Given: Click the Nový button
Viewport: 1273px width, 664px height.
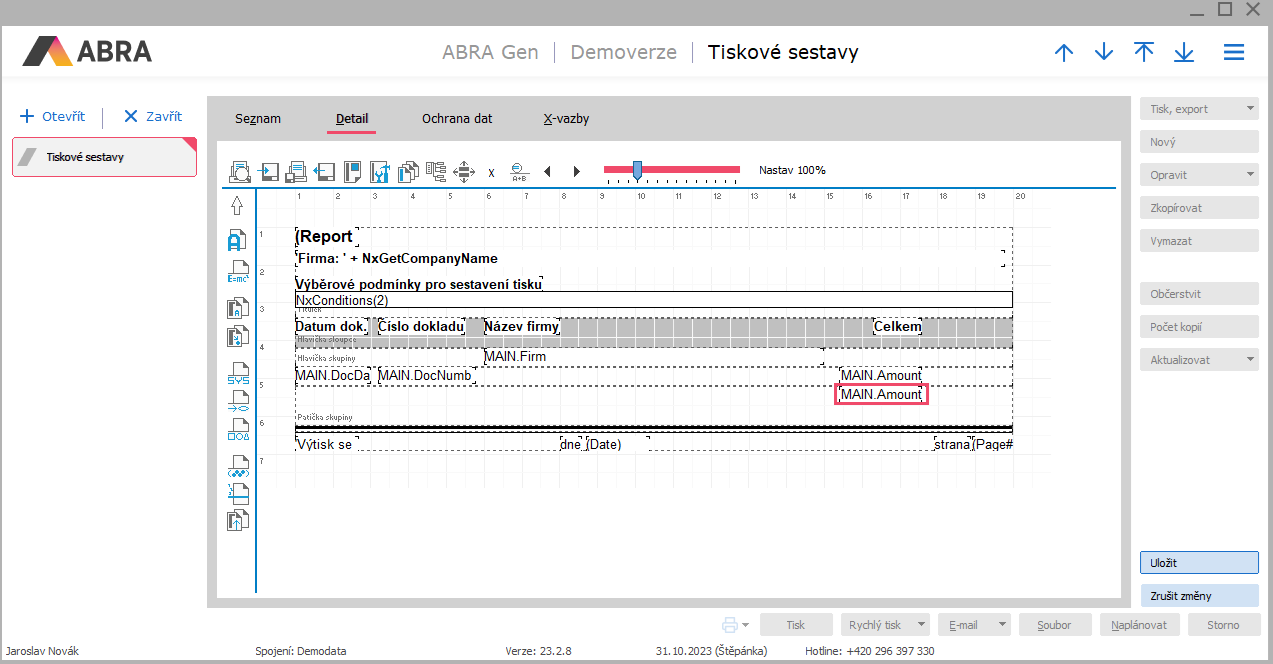Looking at the screenshot, I should 1199,142.
